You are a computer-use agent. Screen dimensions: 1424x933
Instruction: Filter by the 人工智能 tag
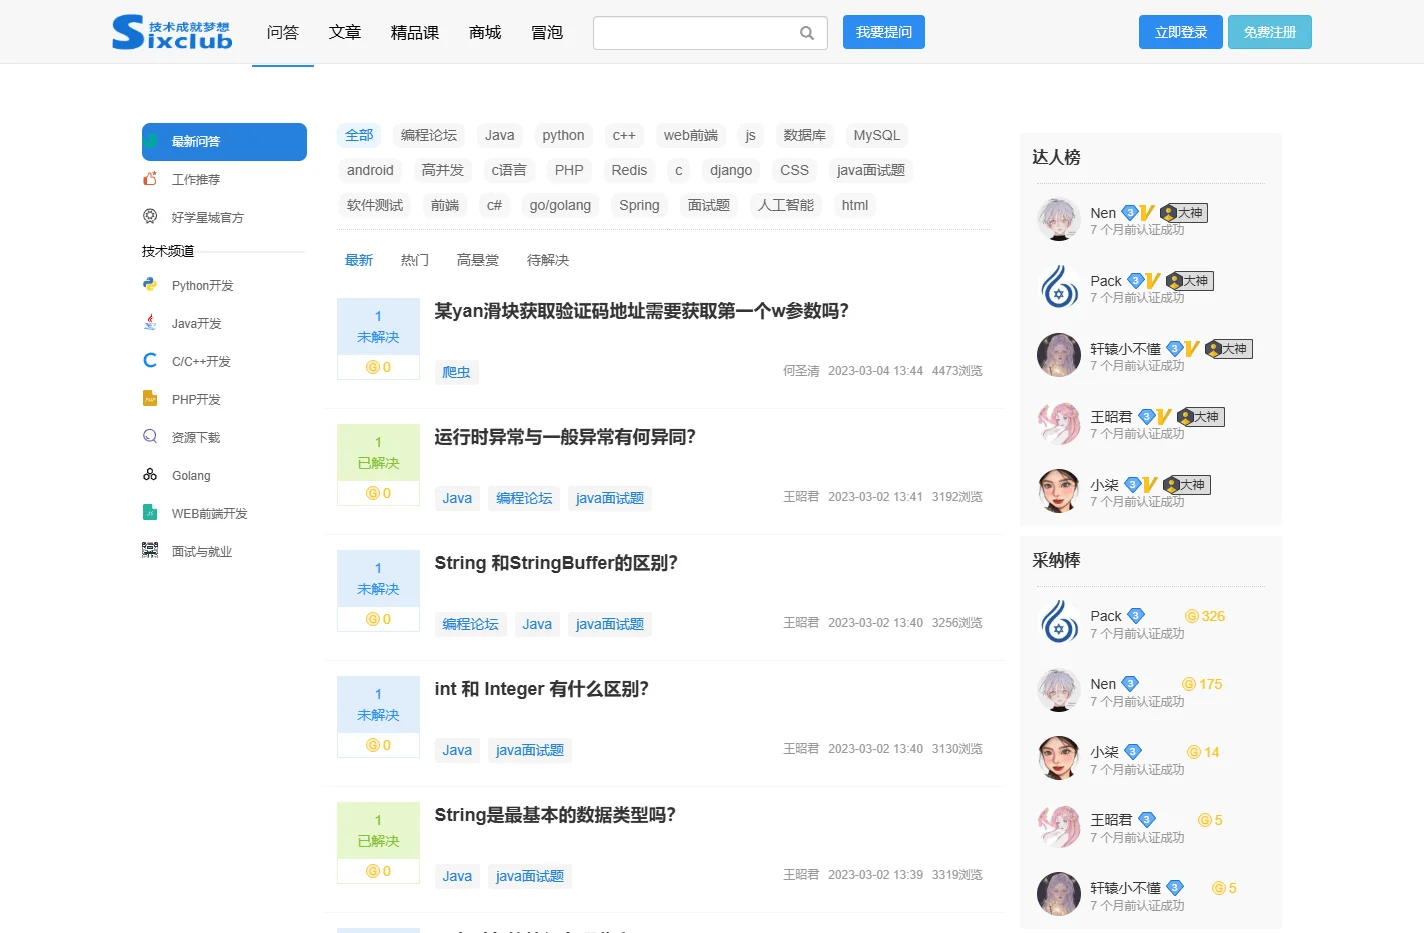coord(786,205)
